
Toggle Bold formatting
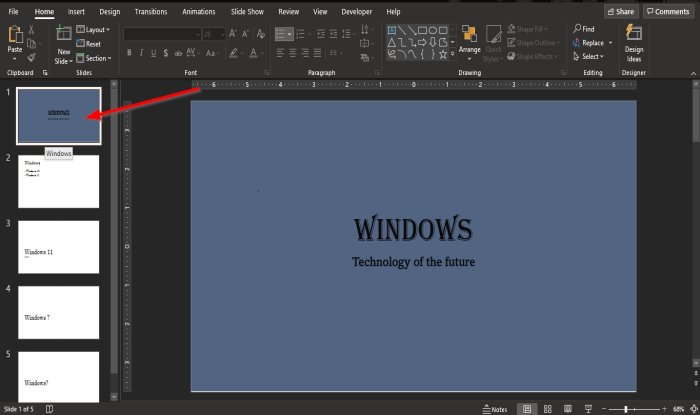(129, 52)
